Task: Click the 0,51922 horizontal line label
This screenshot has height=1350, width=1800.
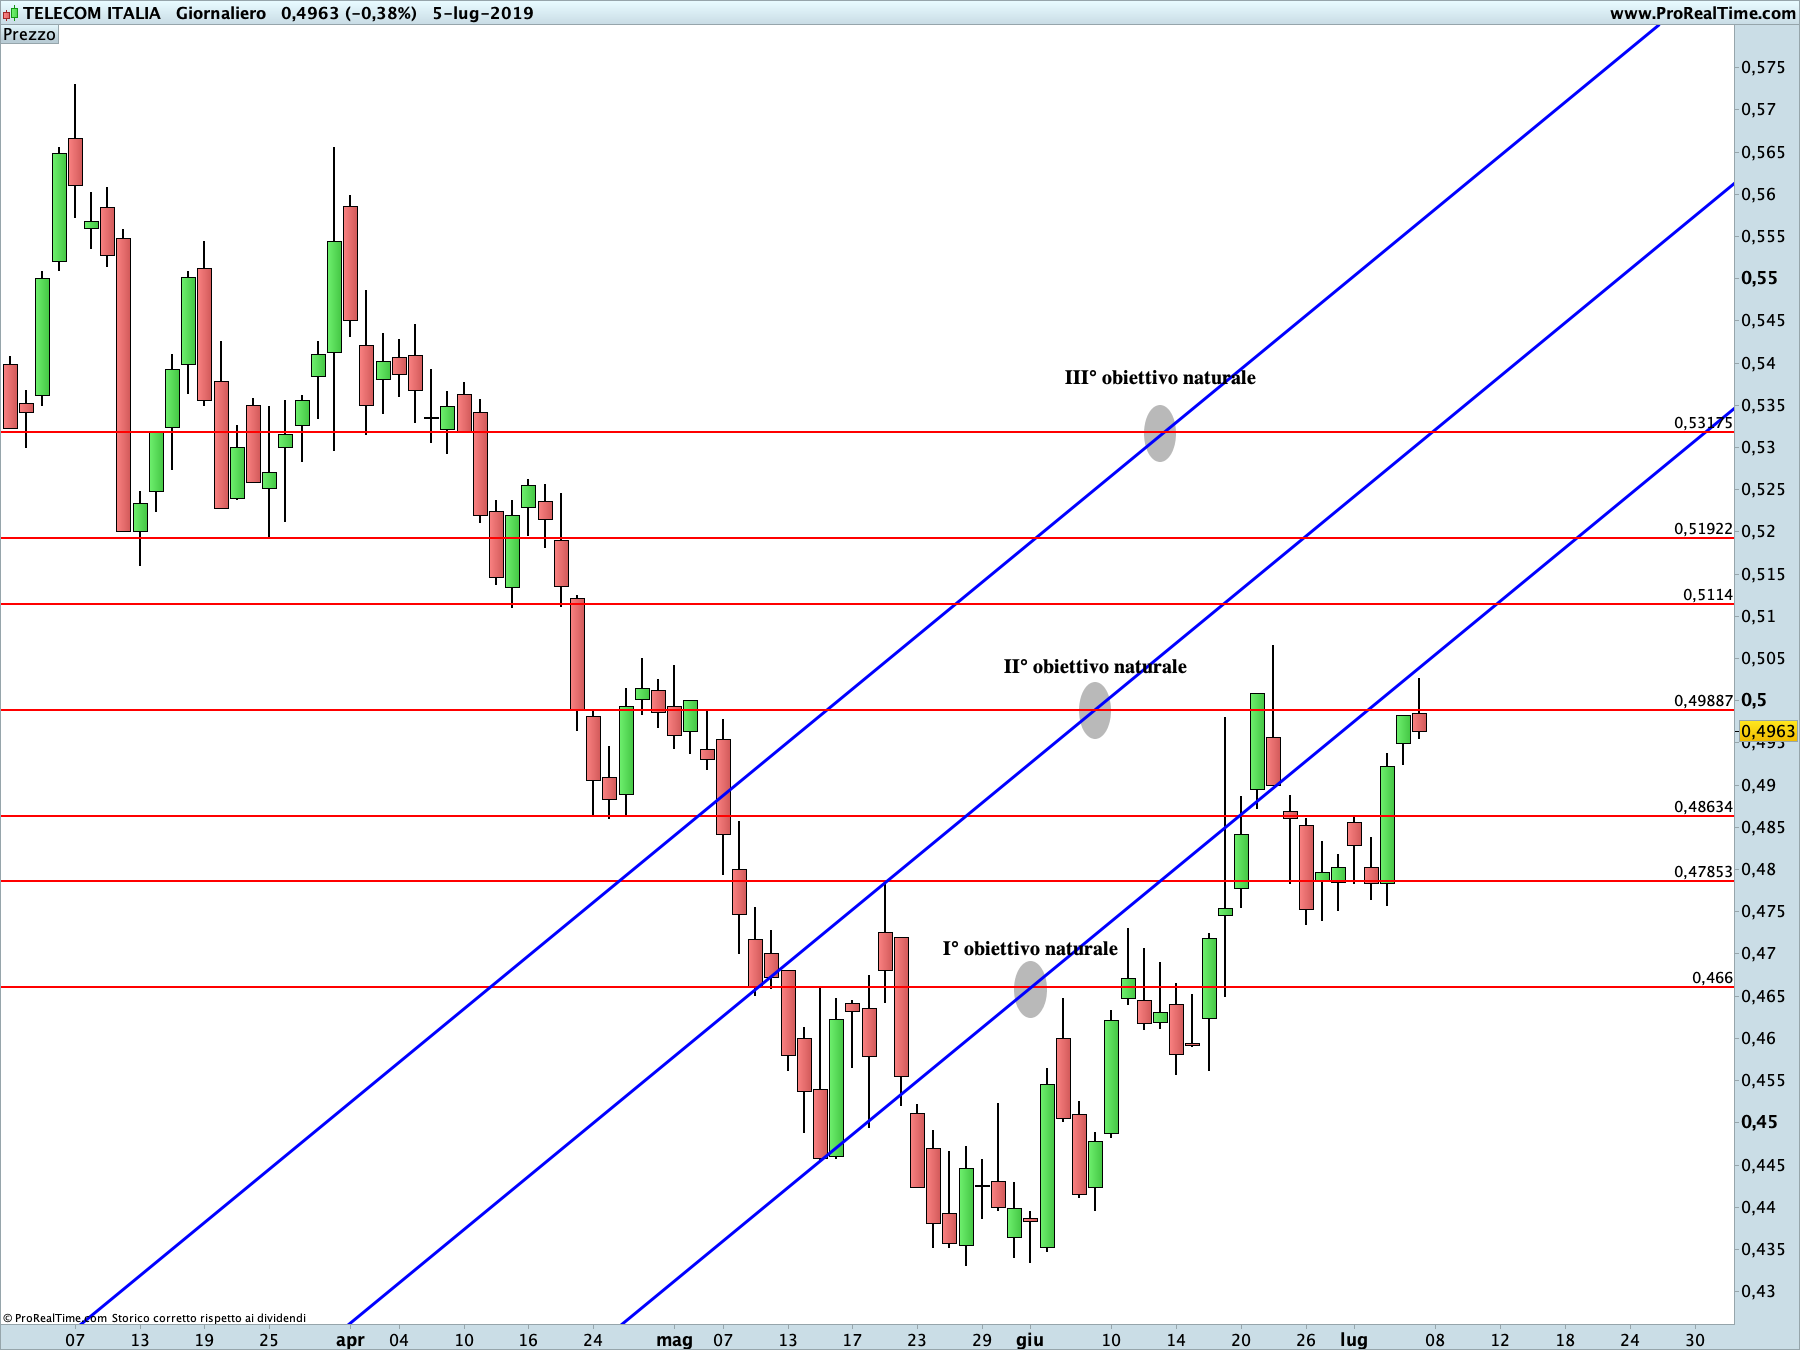Action: (1703, 529)
